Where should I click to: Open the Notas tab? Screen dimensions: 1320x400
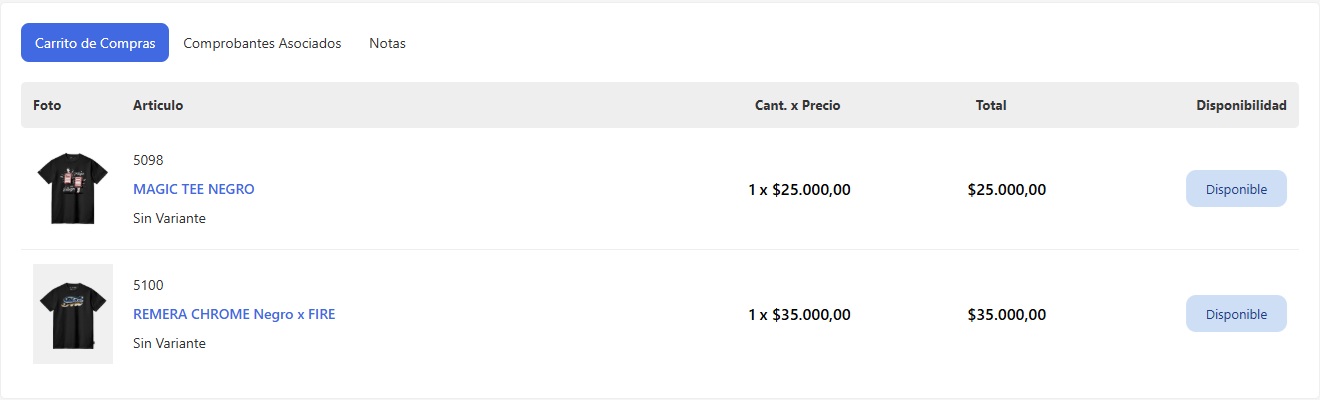coord(387,43)
